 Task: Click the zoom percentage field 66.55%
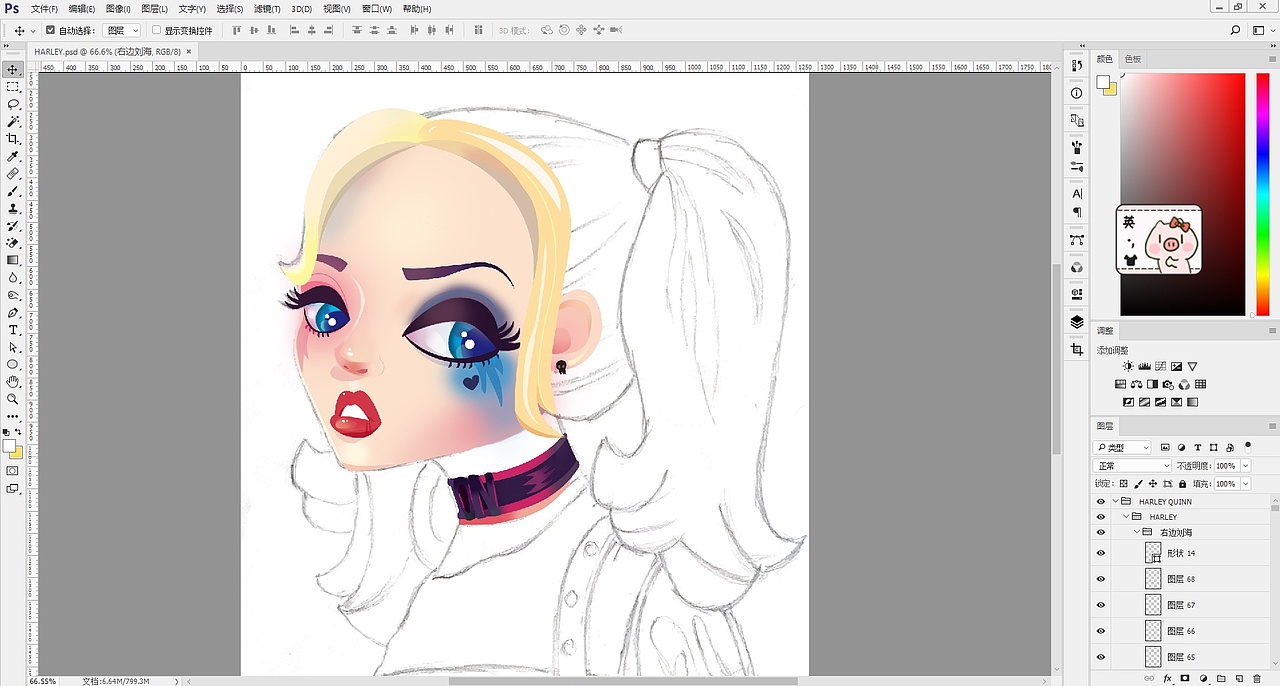pos(42,681)
